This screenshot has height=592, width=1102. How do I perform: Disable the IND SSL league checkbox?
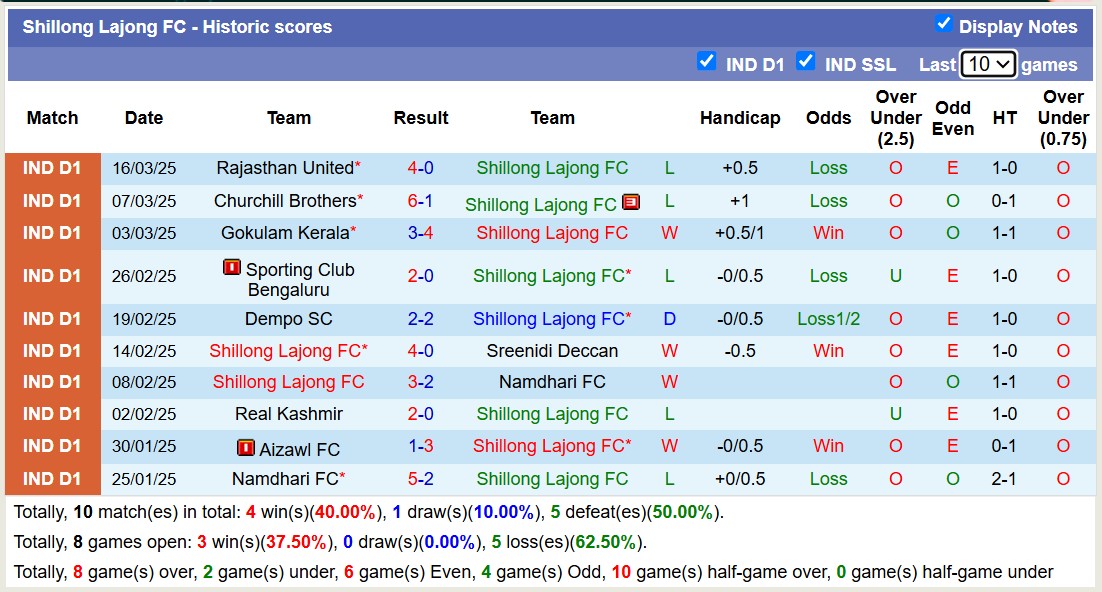point(806,62)
